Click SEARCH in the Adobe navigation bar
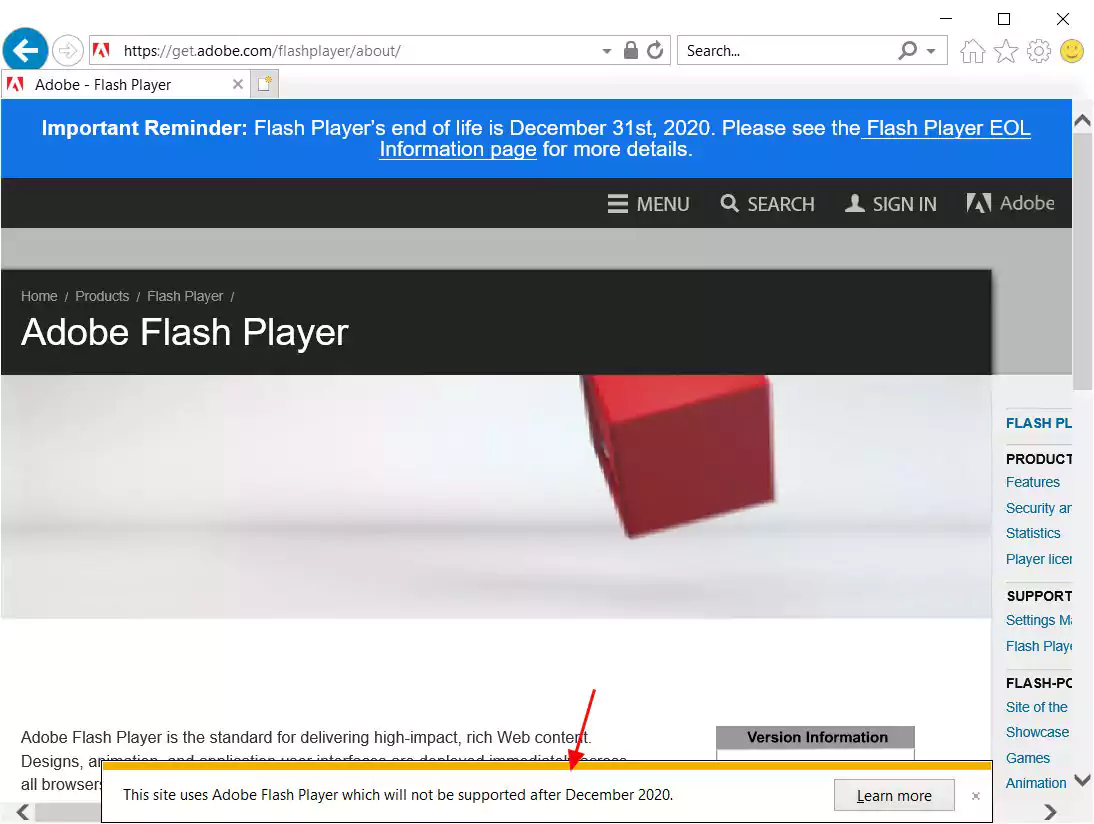This screenshot has height=824, width=1094. click(x=767, y=204)
